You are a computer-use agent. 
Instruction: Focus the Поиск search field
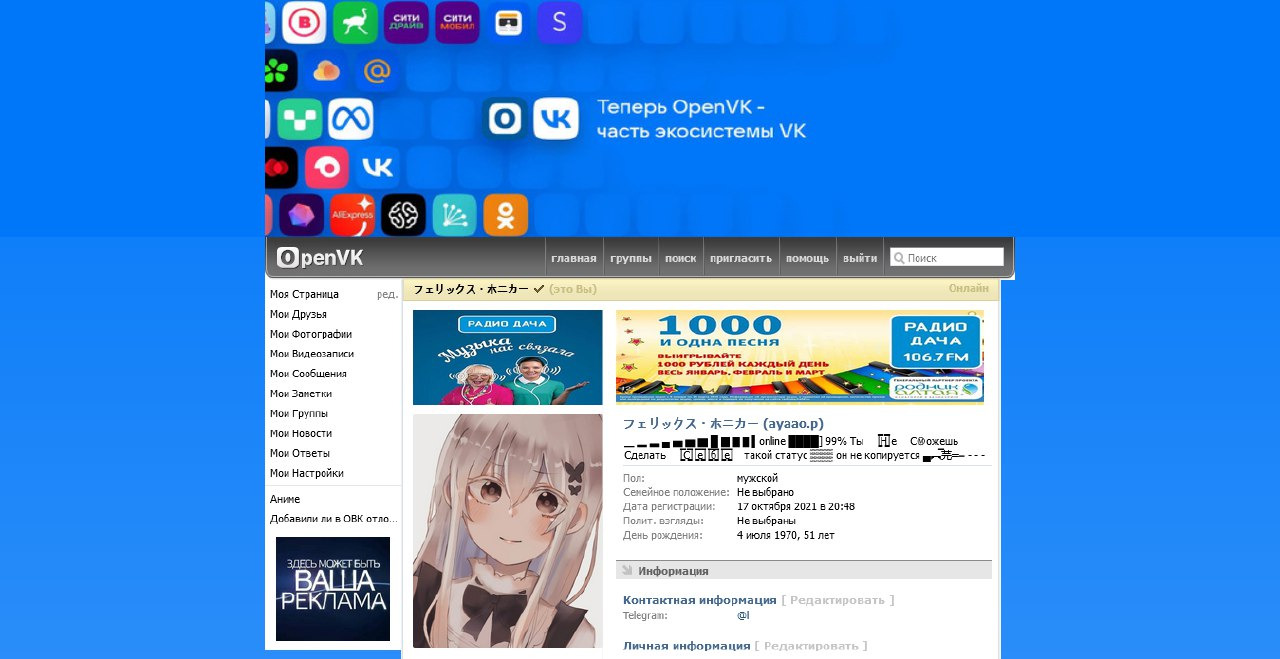coord(947,258)
